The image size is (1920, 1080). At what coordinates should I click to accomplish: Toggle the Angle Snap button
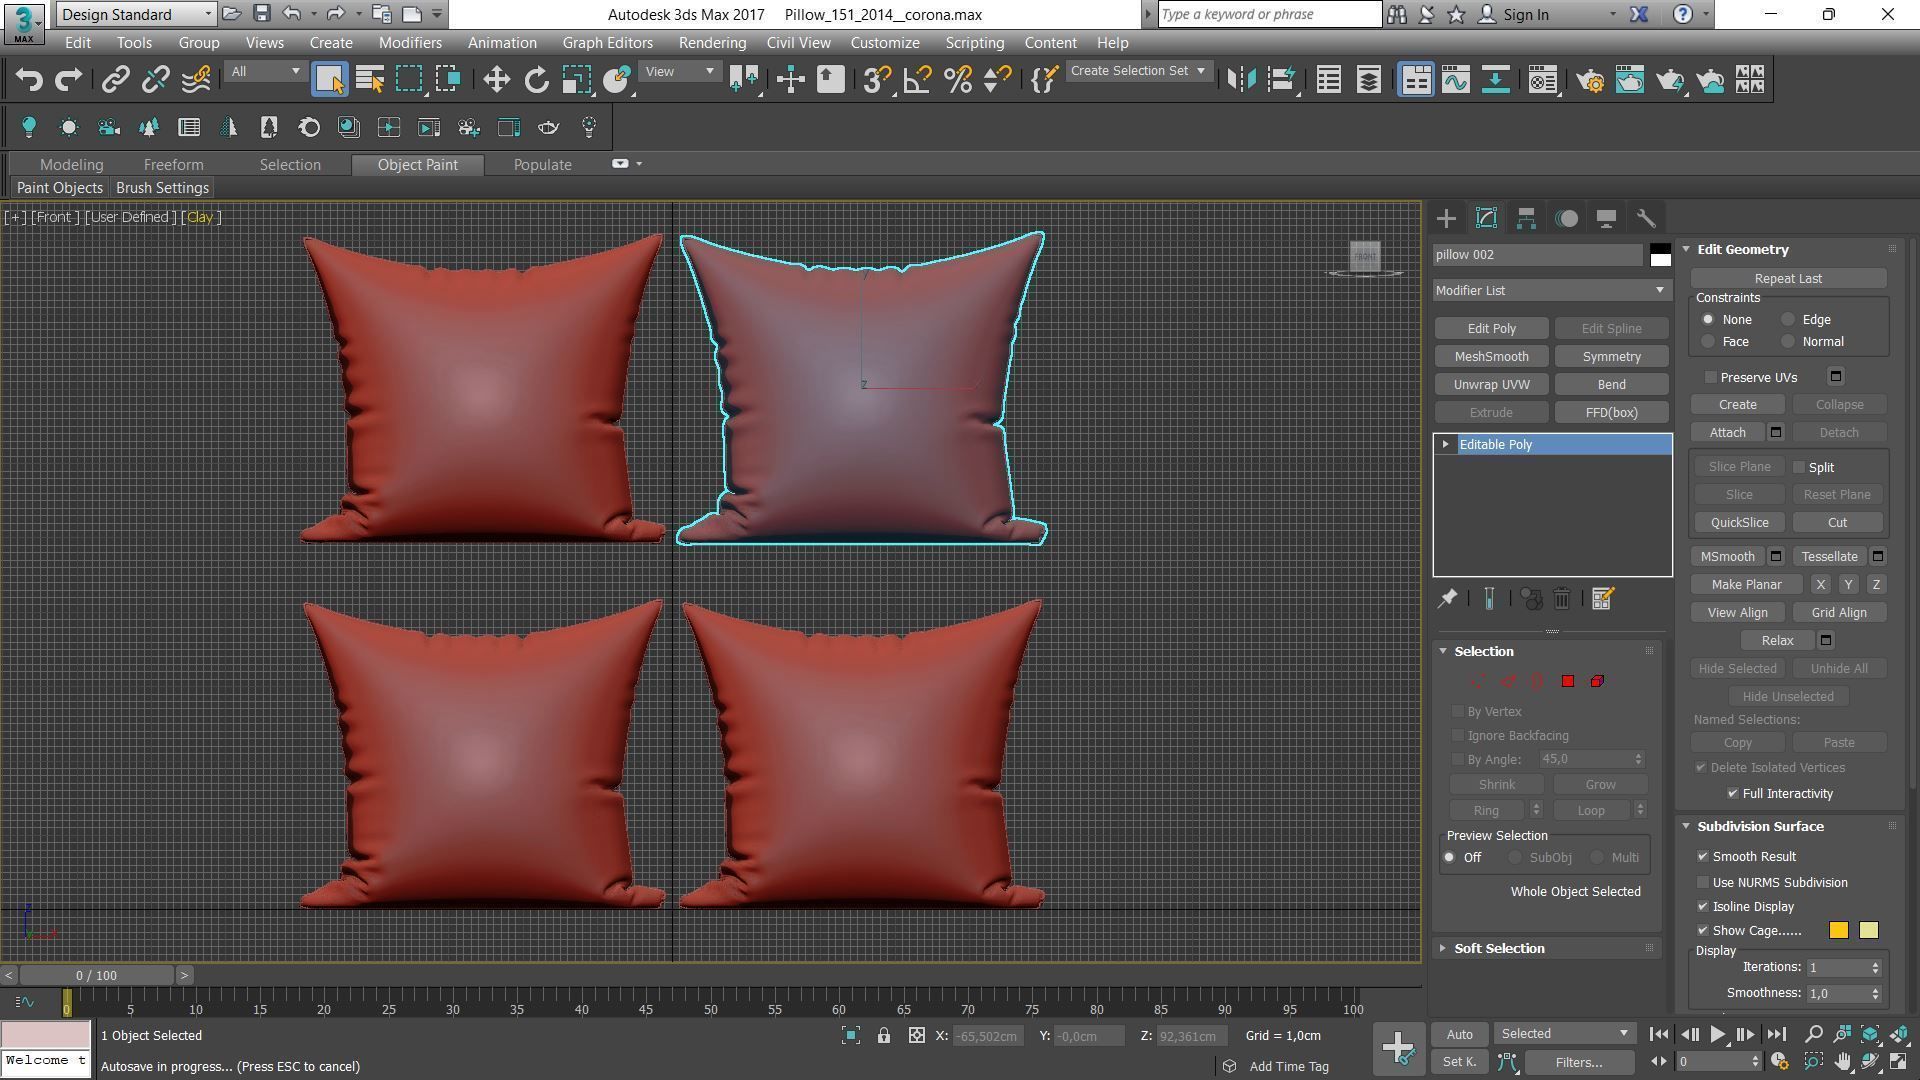[917, 80]
